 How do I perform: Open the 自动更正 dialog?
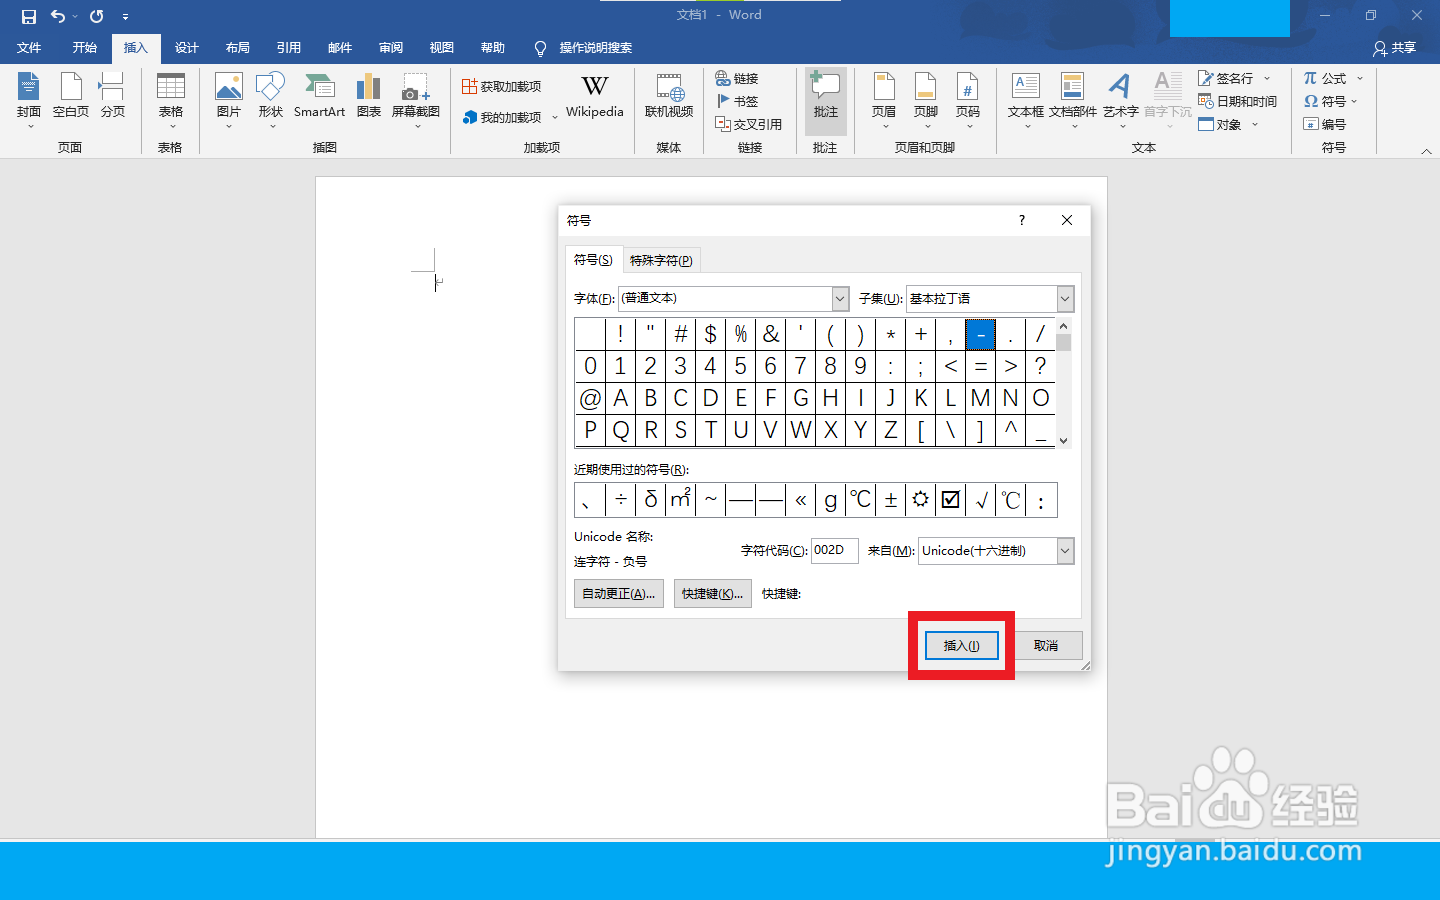(x=618, y=593)
